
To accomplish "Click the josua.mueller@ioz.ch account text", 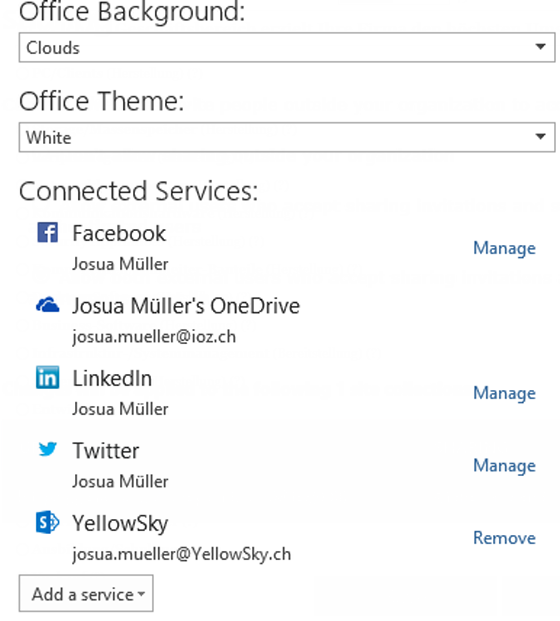I will 154,337.
